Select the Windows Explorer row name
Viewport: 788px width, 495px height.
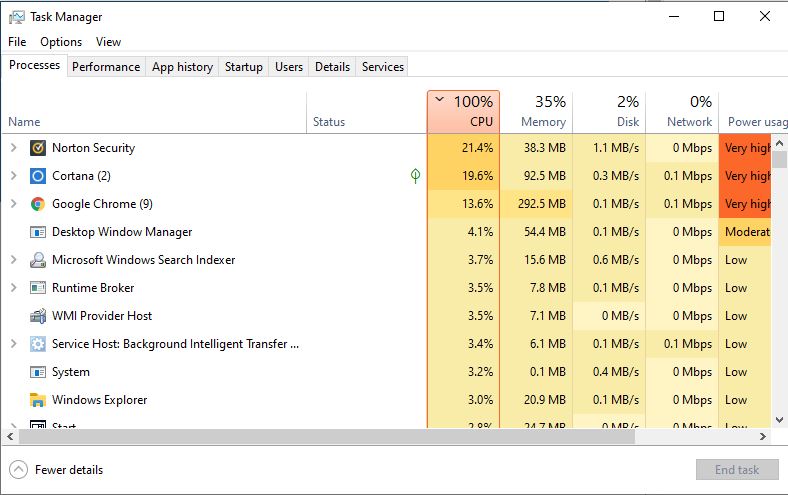click(100, 400)
